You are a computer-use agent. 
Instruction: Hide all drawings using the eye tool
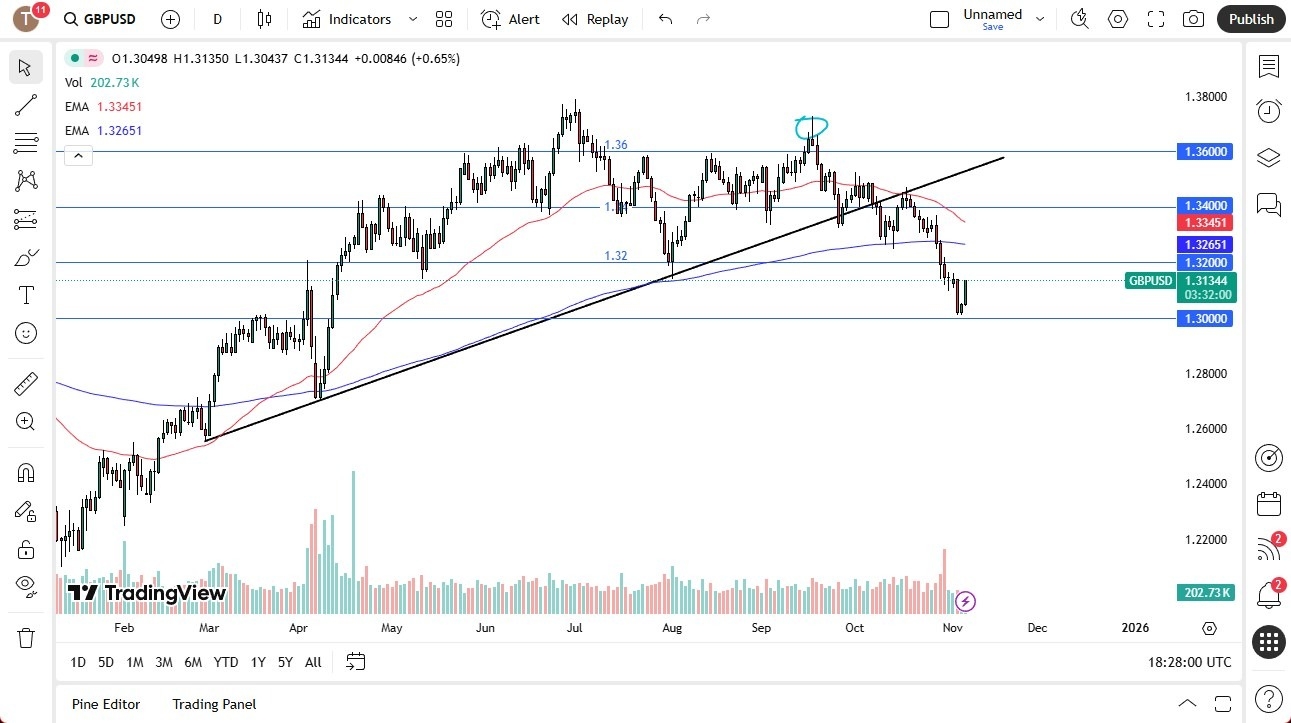coord(26,588)
